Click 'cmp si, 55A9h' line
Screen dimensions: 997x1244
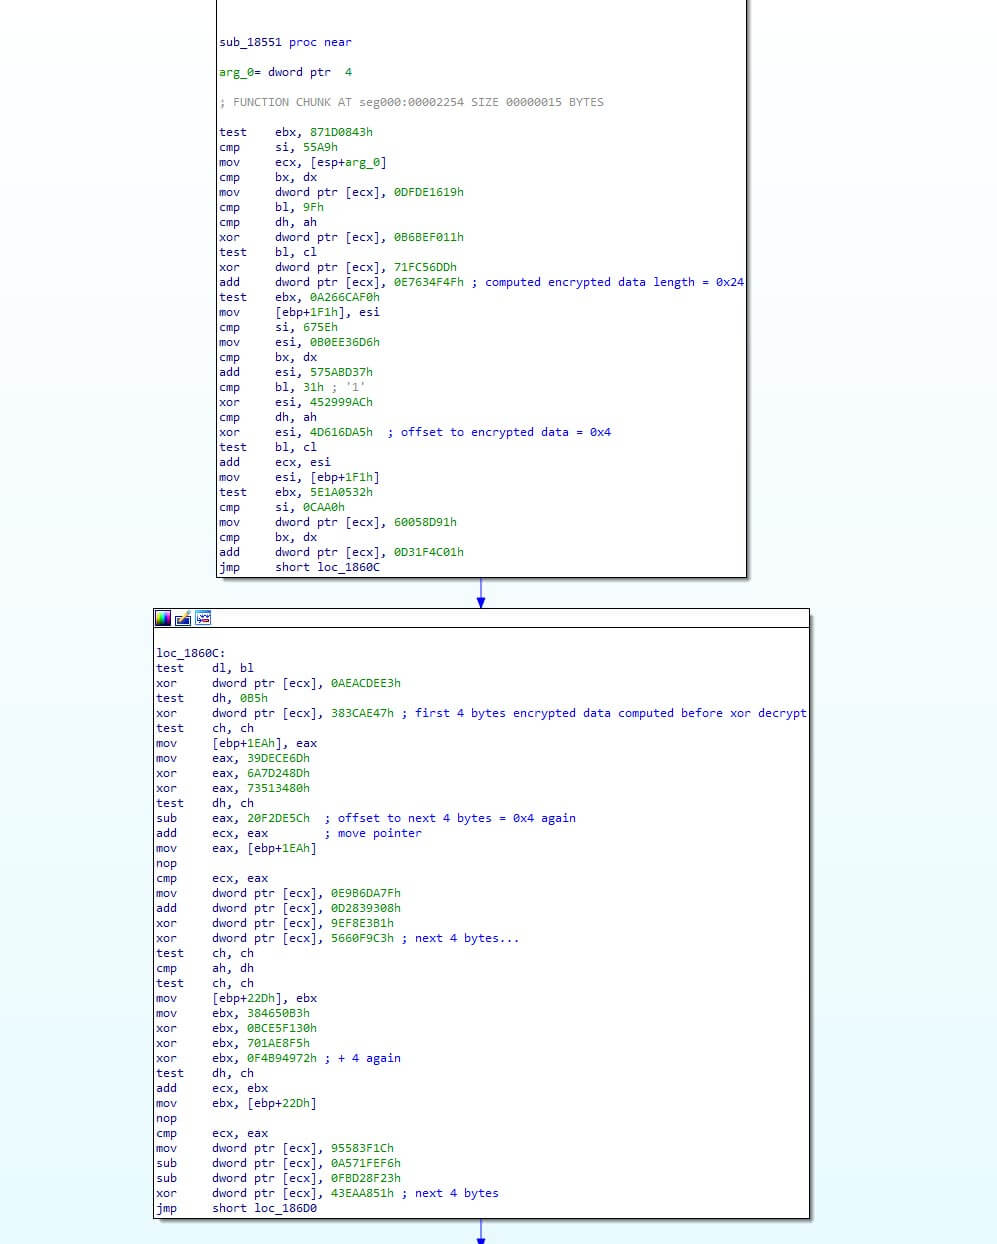click(x=278, y=147)
